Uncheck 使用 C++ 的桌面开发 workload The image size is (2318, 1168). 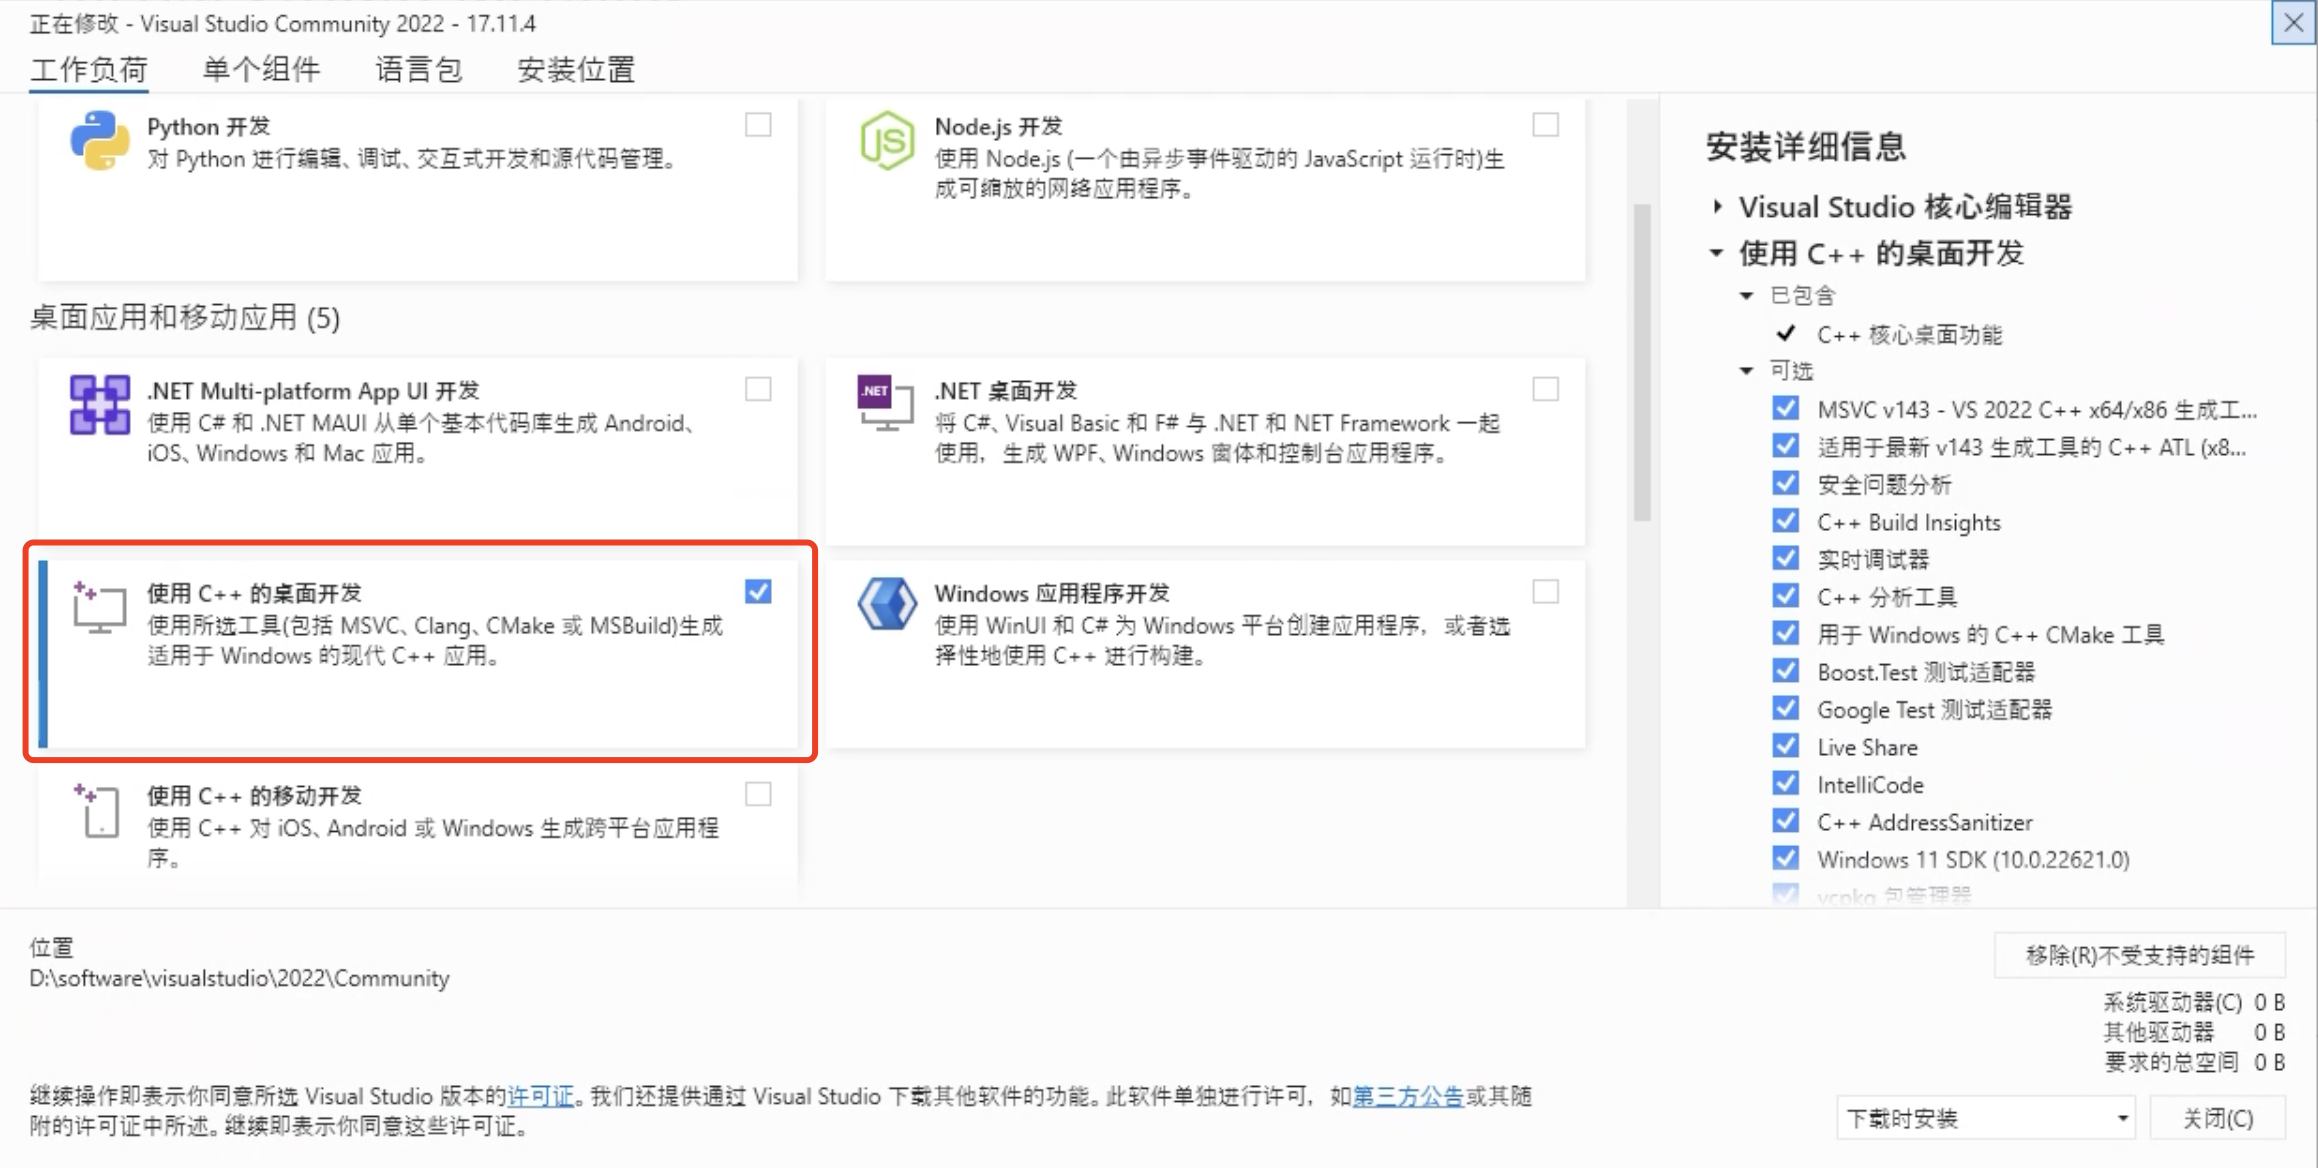coord(758,592)
